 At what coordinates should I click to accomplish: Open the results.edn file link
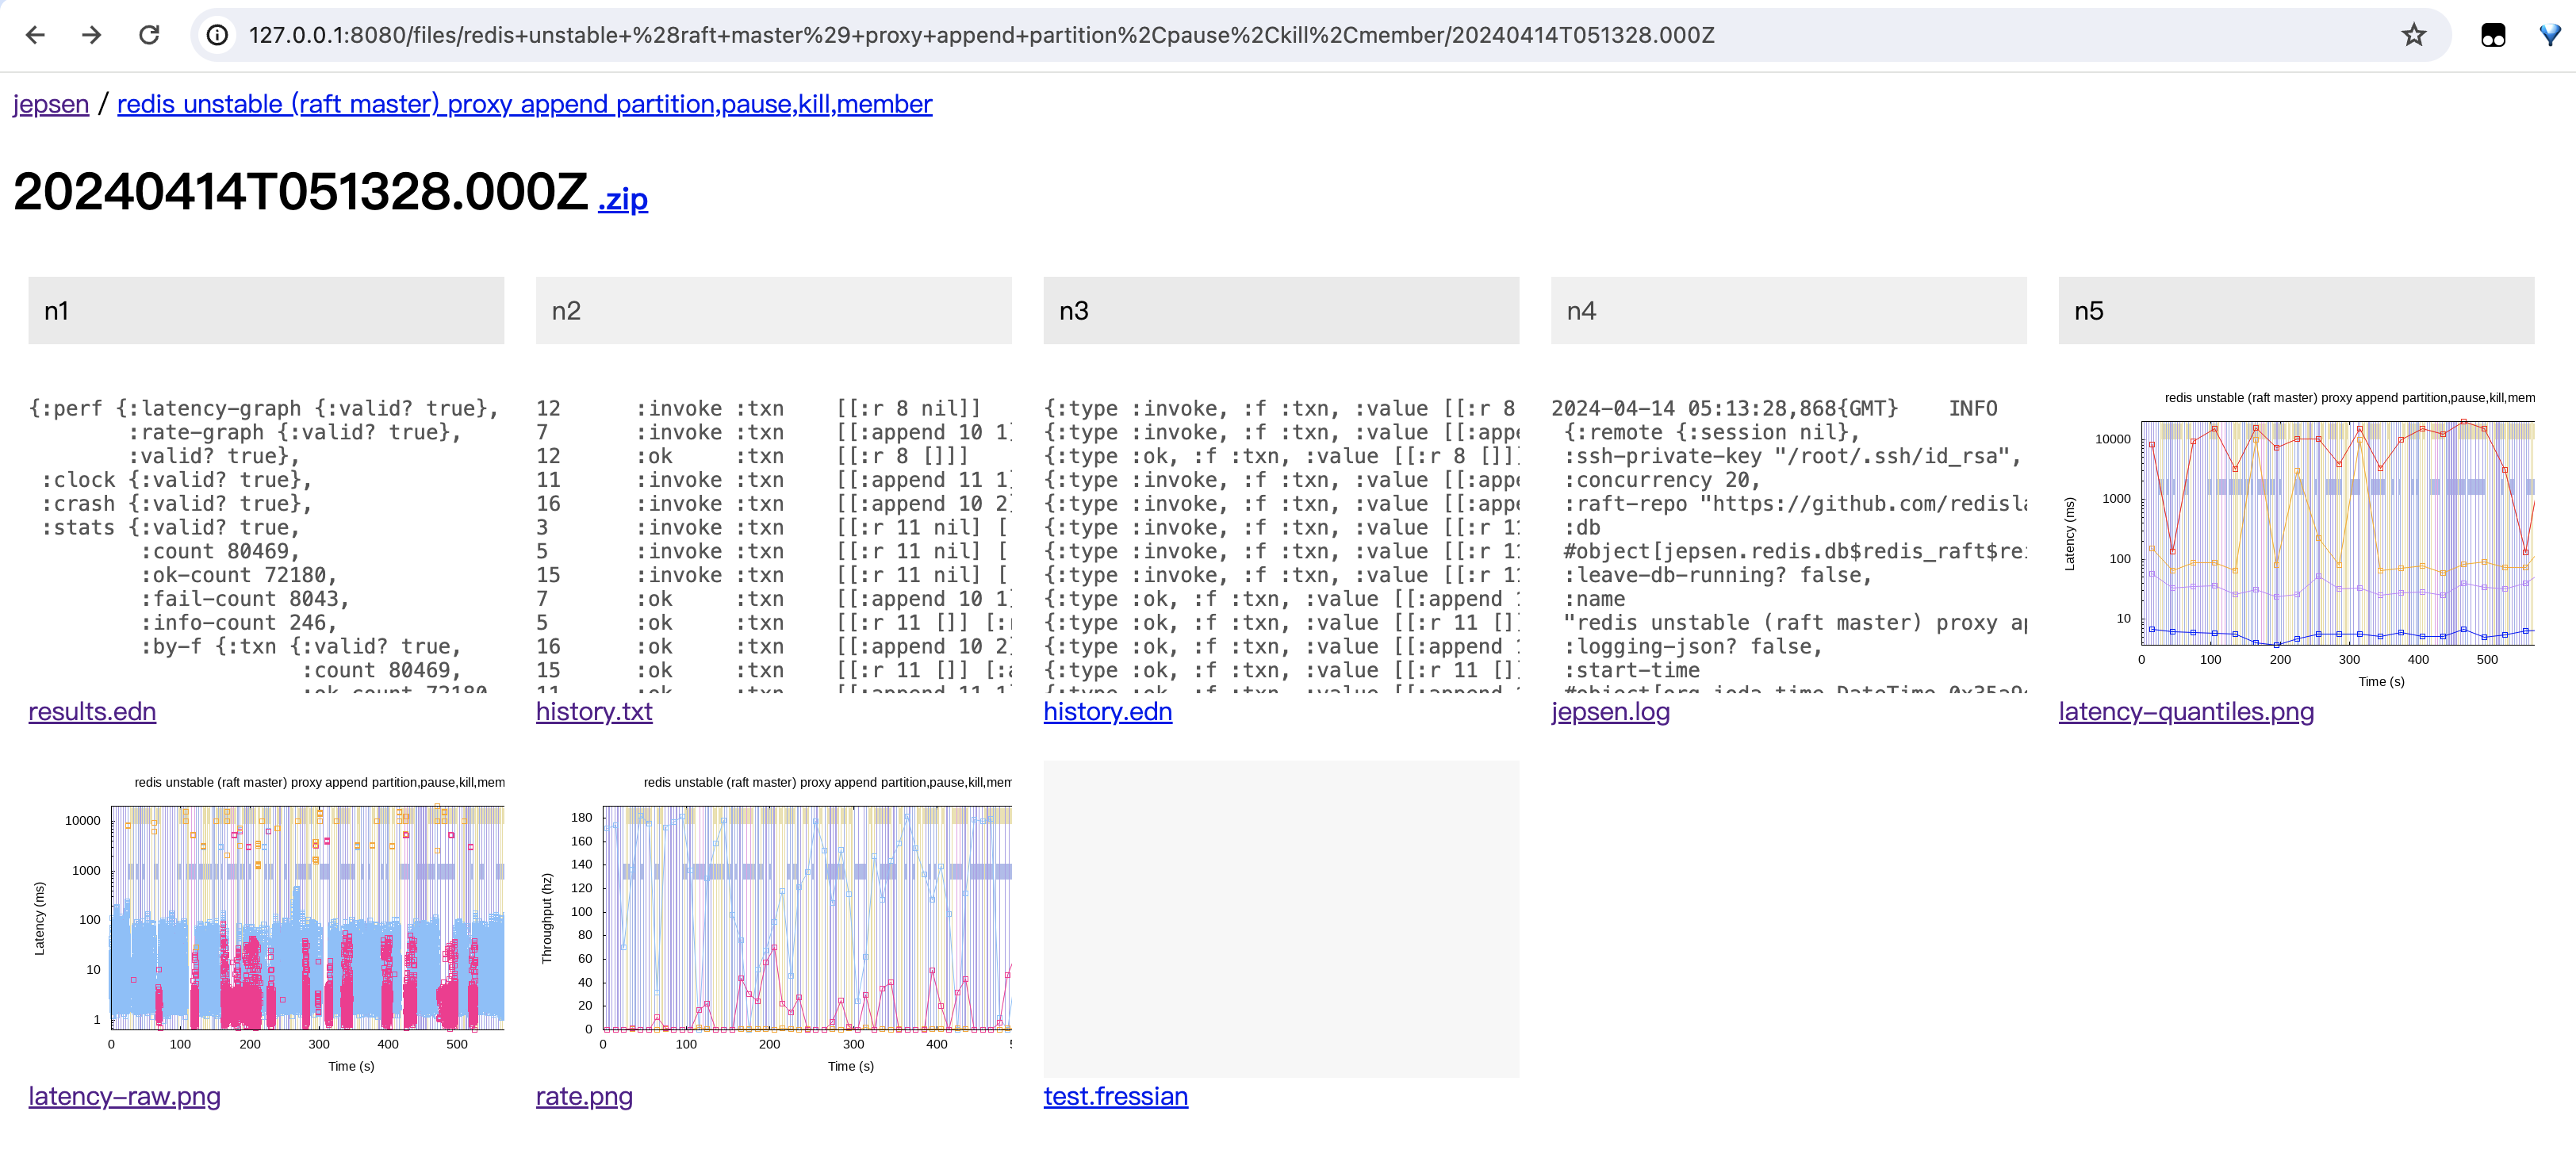pyautogui.click(x=92, y=711)
